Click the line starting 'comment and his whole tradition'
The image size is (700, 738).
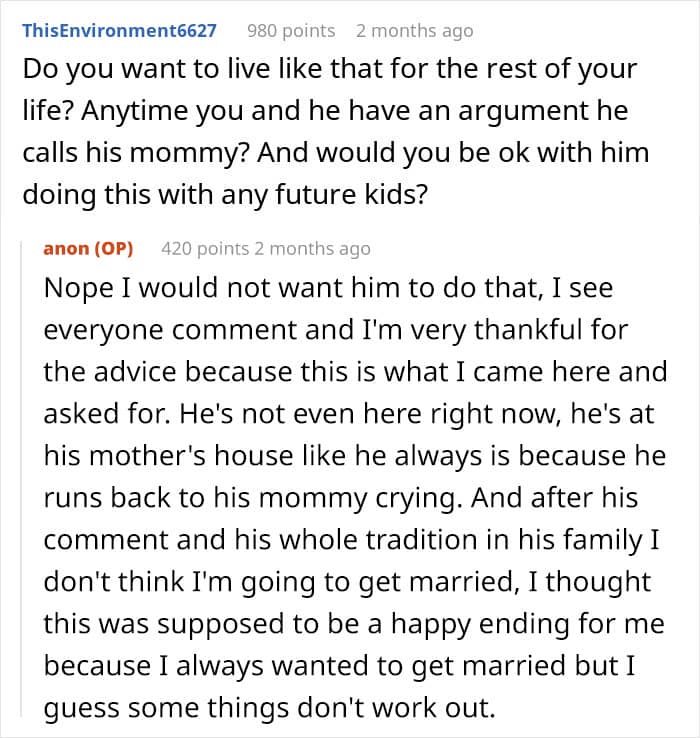point(348,540)
